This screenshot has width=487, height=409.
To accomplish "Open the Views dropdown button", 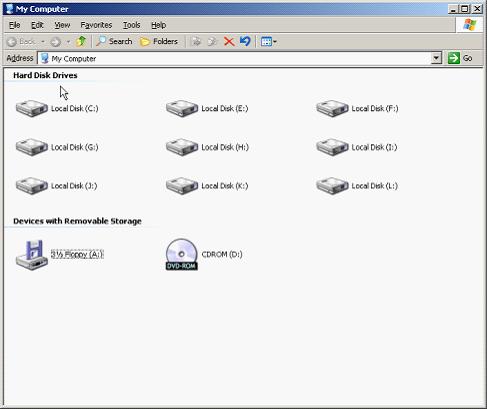I will pyautogui.click(x=269, y=42).
